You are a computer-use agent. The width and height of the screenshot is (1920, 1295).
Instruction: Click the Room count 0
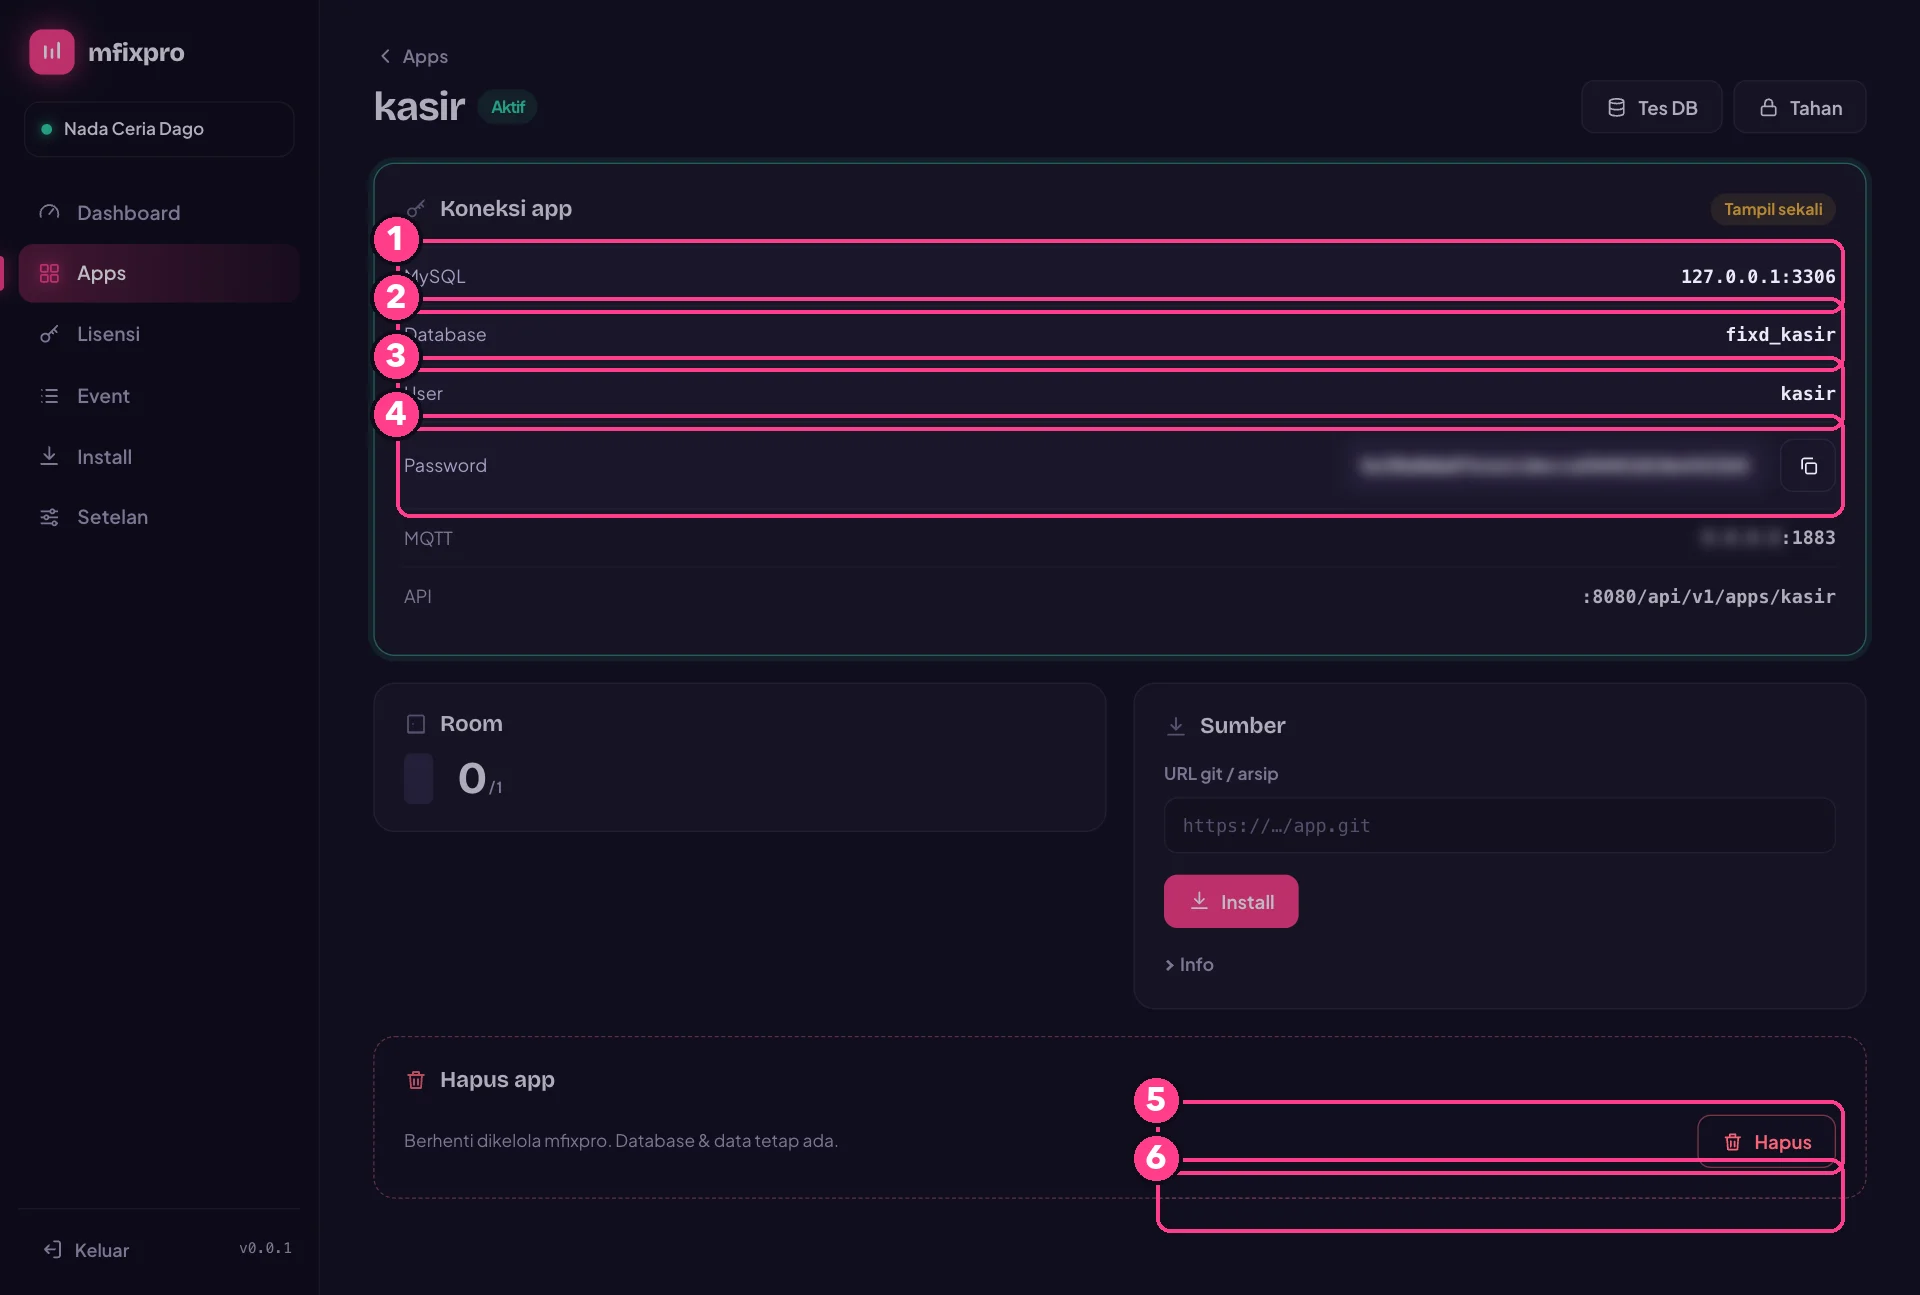click(472, 778)
